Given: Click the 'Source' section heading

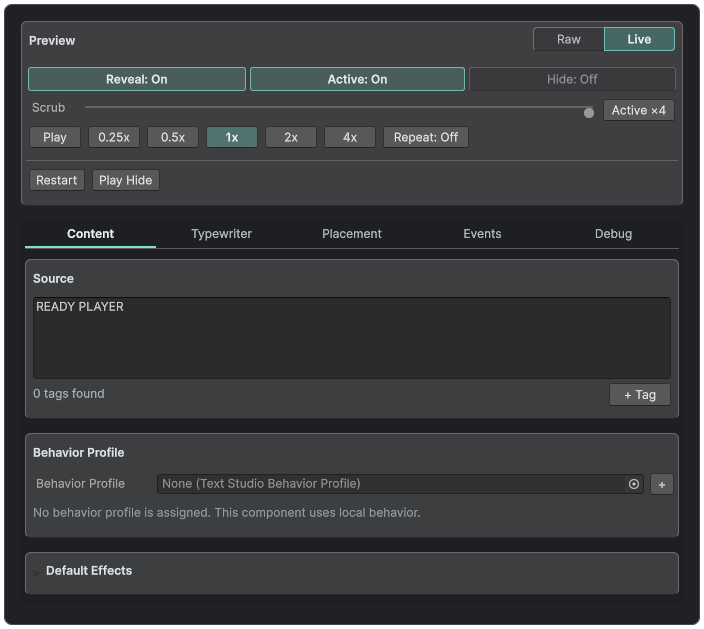Looking at the screenshot, I should click(53, 279).
